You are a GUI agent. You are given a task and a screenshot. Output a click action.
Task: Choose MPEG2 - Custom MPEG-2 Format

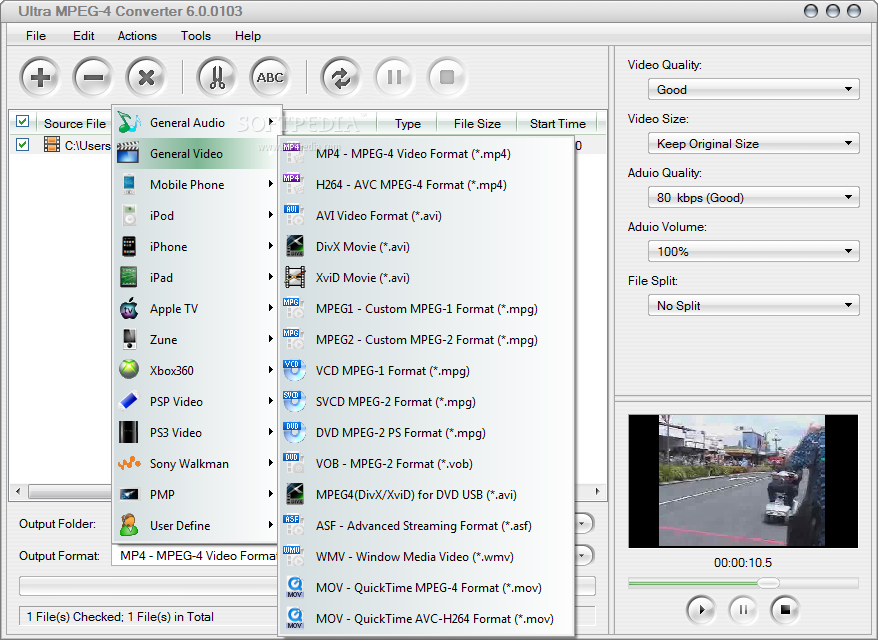(427, 339)
